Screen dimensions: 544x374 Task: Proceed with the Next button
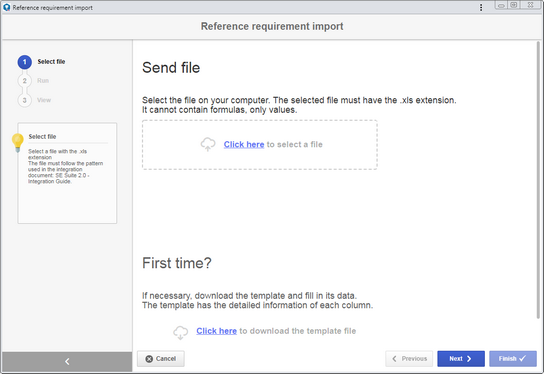click(461, 359)
